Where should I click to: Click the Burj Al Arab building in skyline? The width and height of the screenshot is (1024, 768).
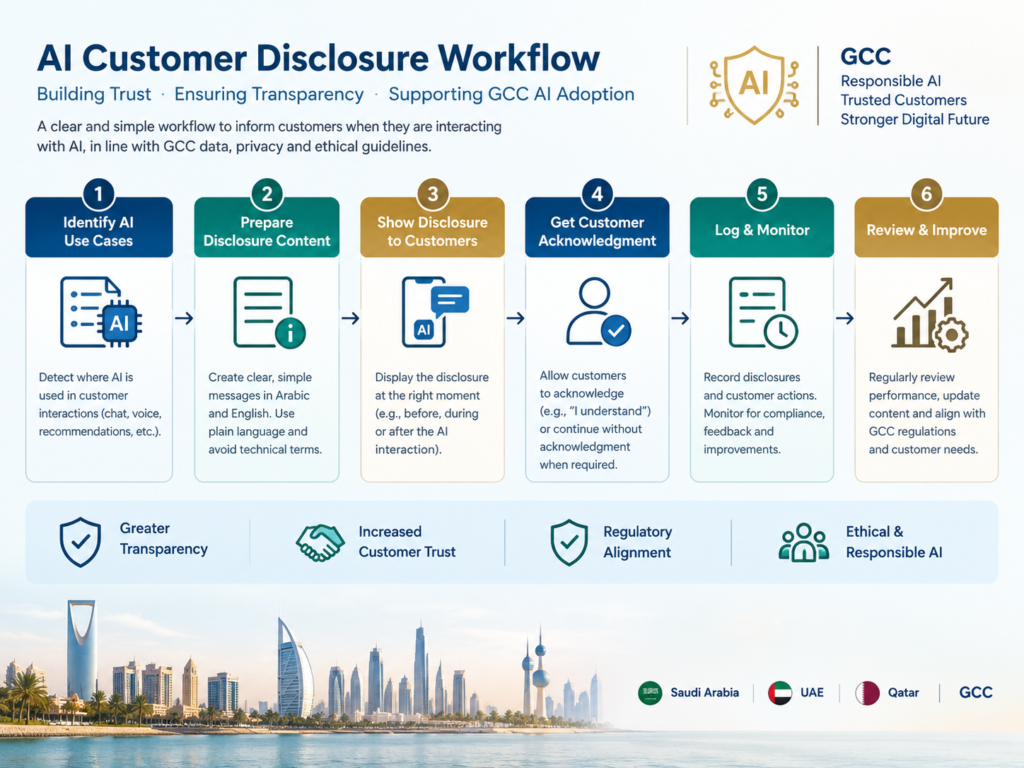pyautogui.click(x=295, y=667)
